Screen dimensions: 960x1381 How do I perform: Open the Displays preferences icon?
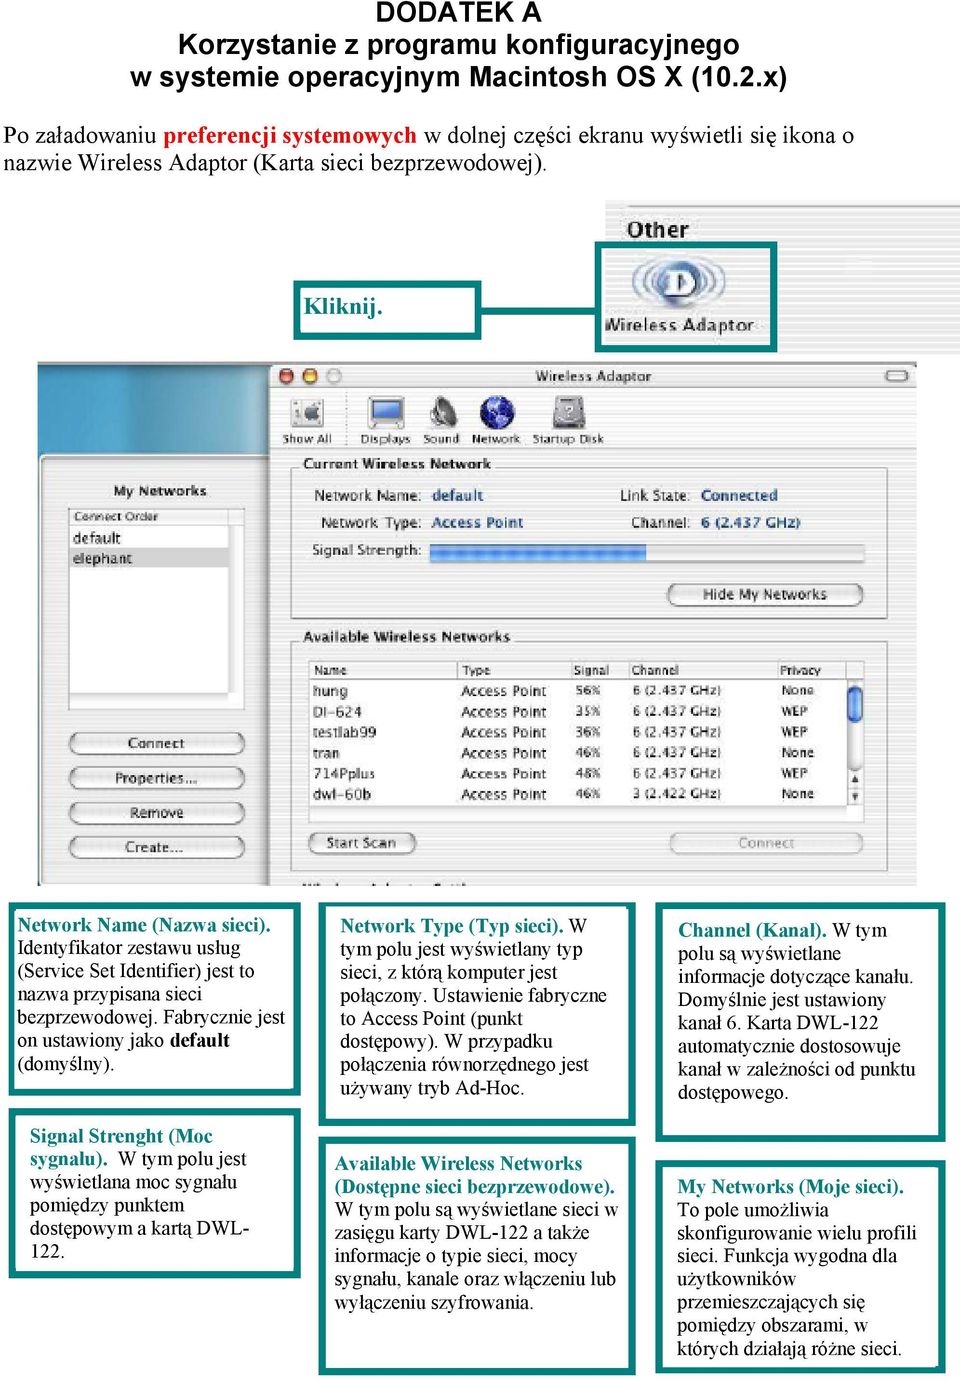[385, 421]
